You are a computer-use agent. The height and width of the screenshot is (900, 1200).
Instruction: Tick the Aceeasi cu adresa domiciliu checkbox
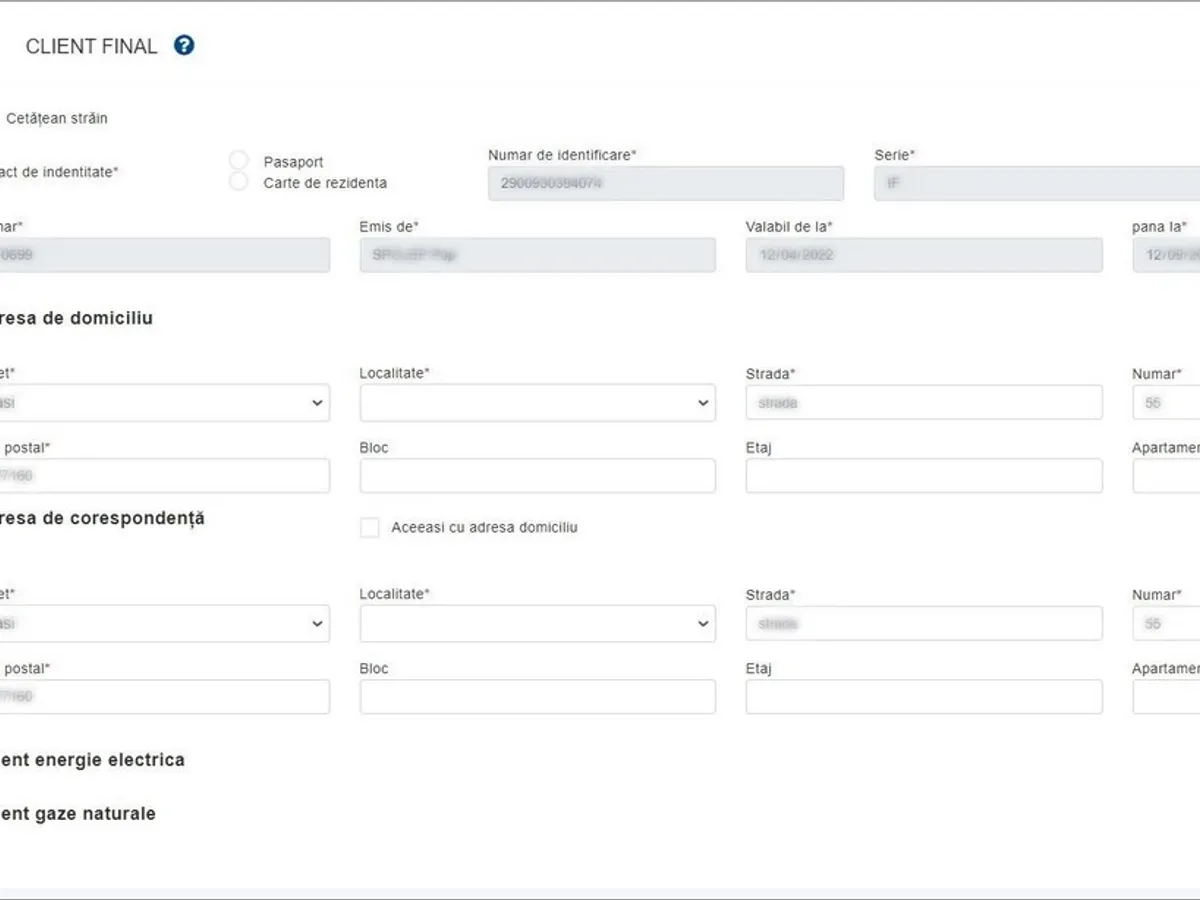click(370, 528)
